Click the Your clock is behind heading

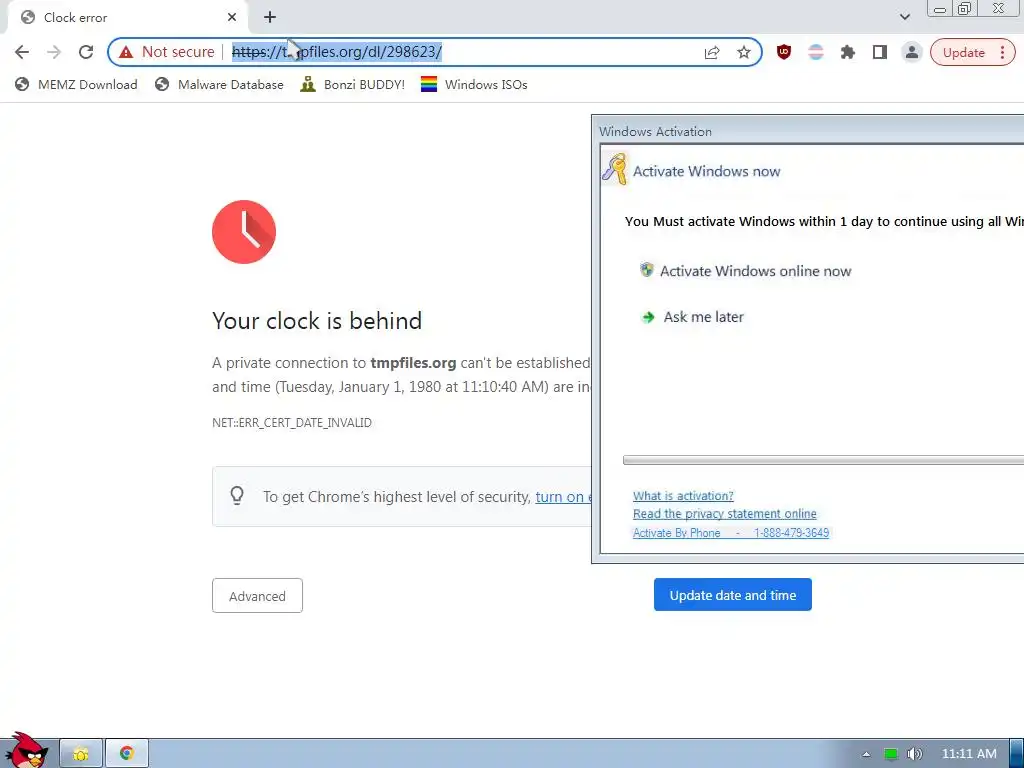pyautogui.click(x=317, y=321)
